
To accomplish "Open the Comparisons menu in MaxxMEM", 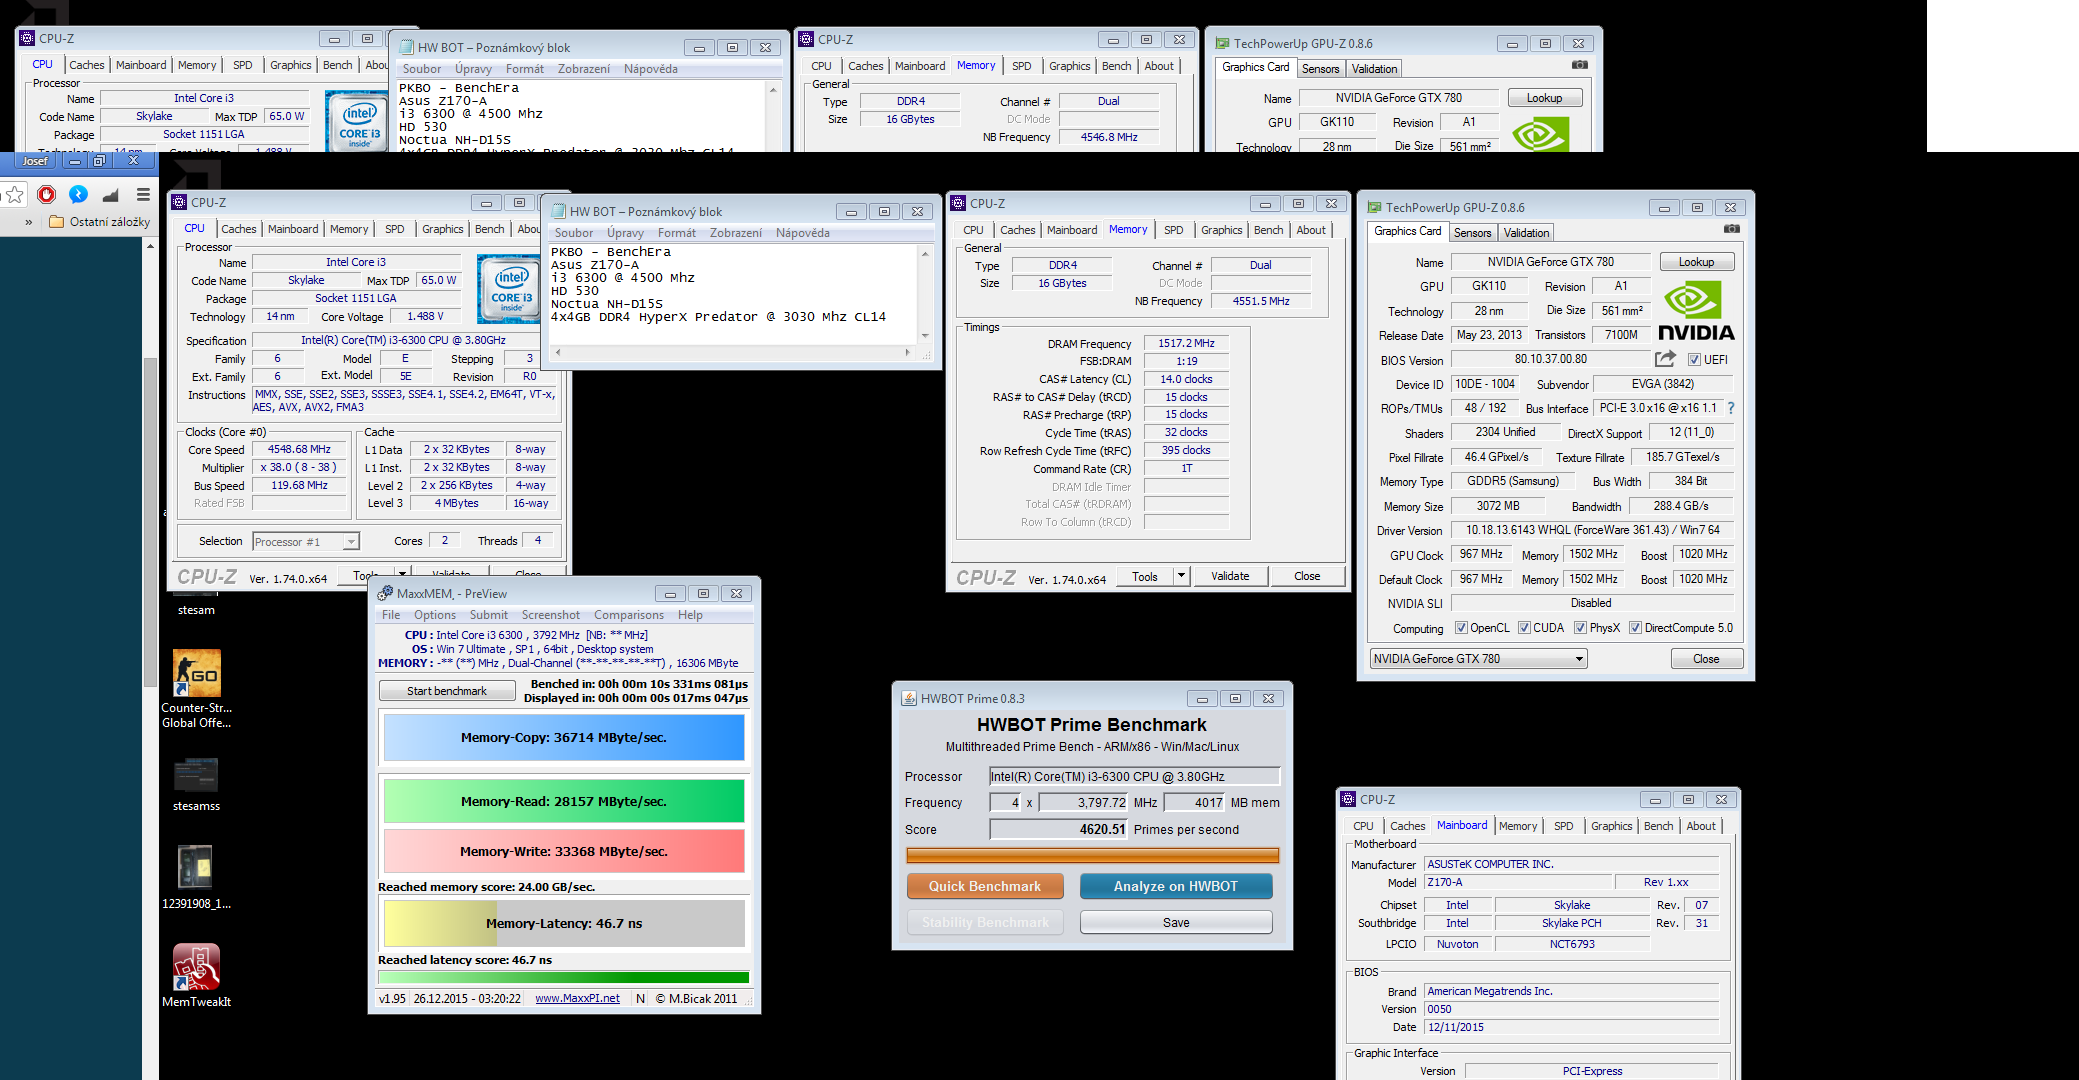I will (629, 615).
